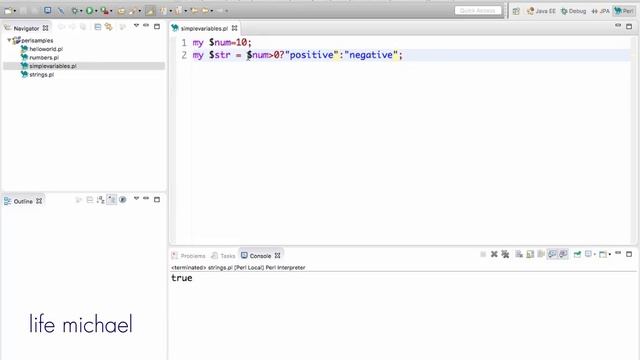Click the Next Annotation toolbar icon
The width and height of the screenshot is (640, 360).
tap(164, 11)
